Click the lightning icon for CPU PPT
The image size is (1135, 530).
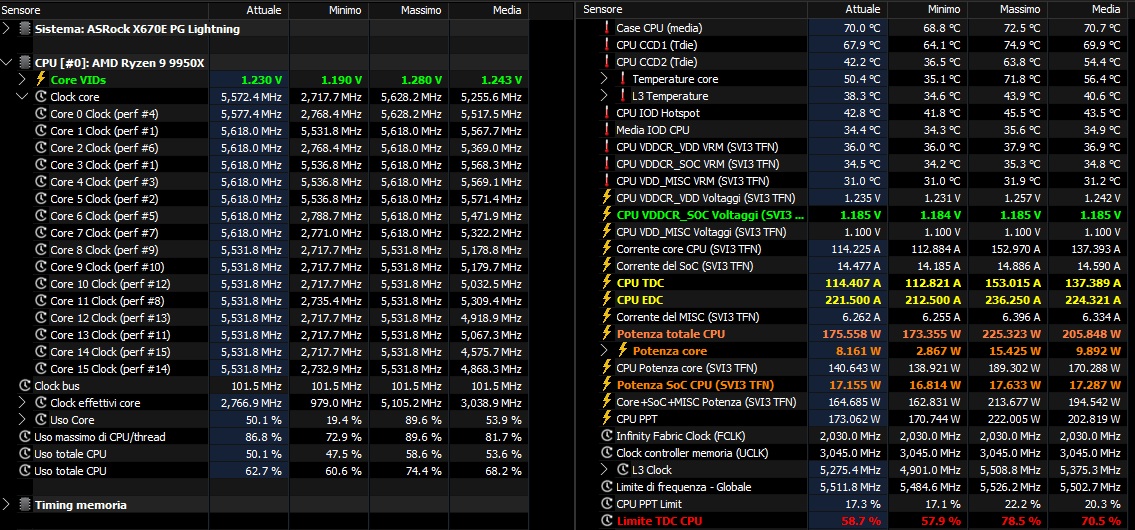point(607,418)
